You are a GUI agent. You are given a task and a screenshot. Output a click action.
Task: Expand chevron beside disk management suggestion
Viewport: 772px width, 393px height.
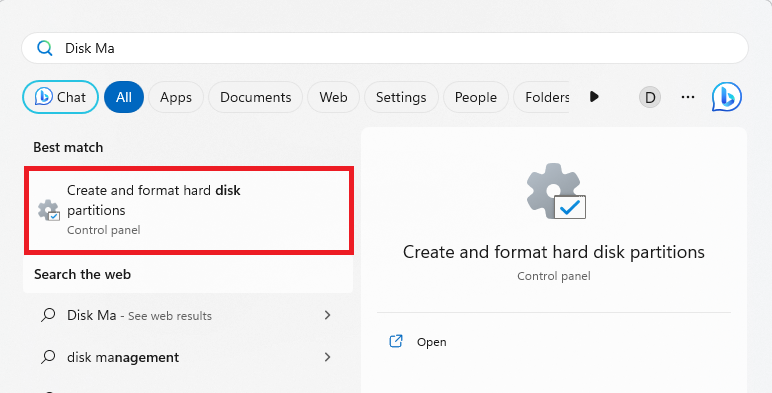click(x=327, y=357)
